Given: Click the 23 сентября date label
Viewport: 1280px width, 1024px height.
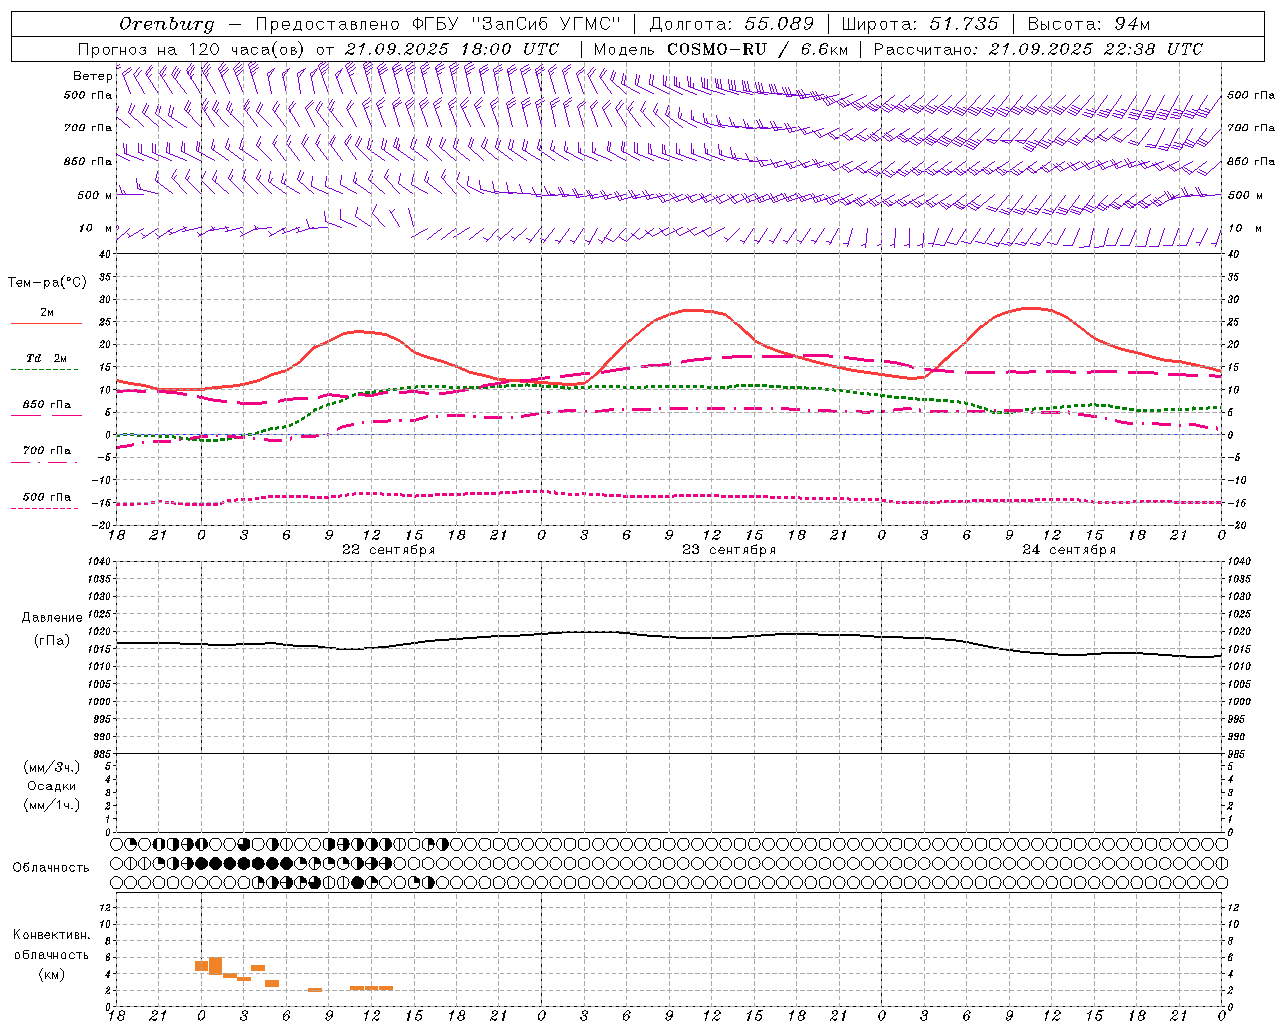Looking at the screenshot, I should (728, 550).
